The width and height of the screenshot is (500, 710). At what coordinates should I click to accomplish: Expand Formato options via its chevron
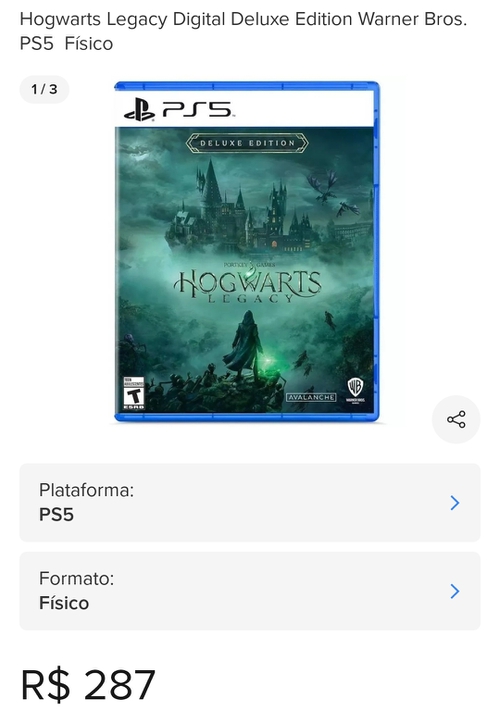point(455,591)
